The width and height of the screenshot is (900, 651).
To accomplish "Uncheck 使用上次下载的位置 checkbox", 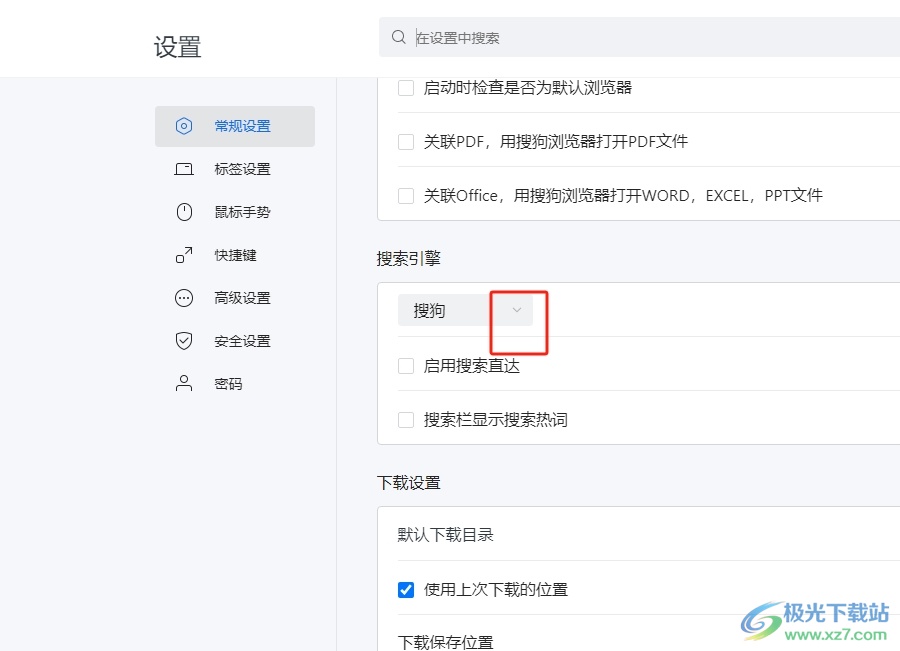I will coord(406,590).
